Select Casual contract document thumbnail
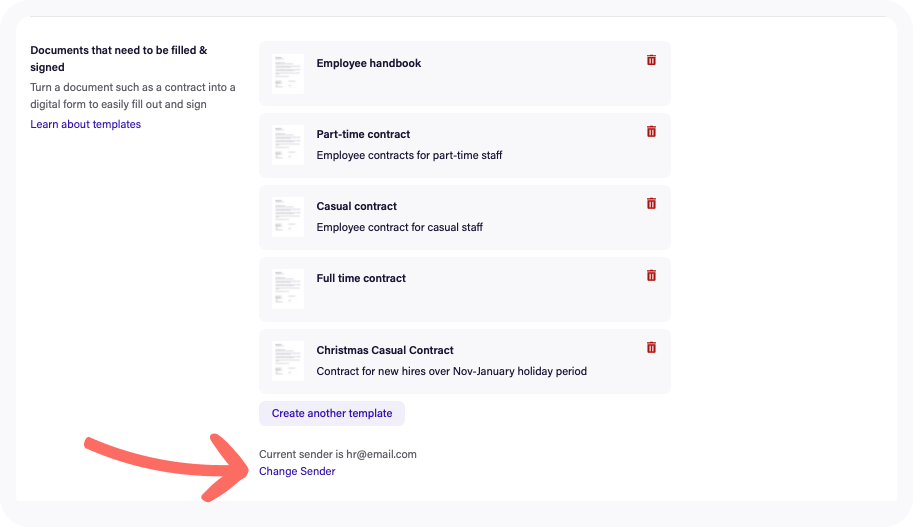This screenshot has width=913, height=528. coord(288,218)
